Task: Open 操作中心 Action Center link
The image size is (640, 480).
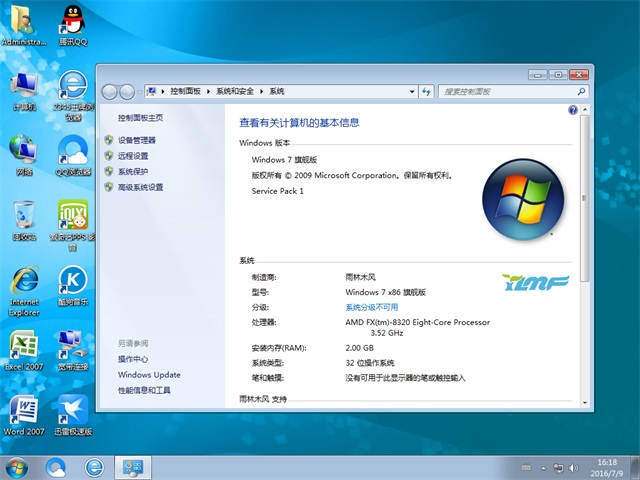Action: 133,359
